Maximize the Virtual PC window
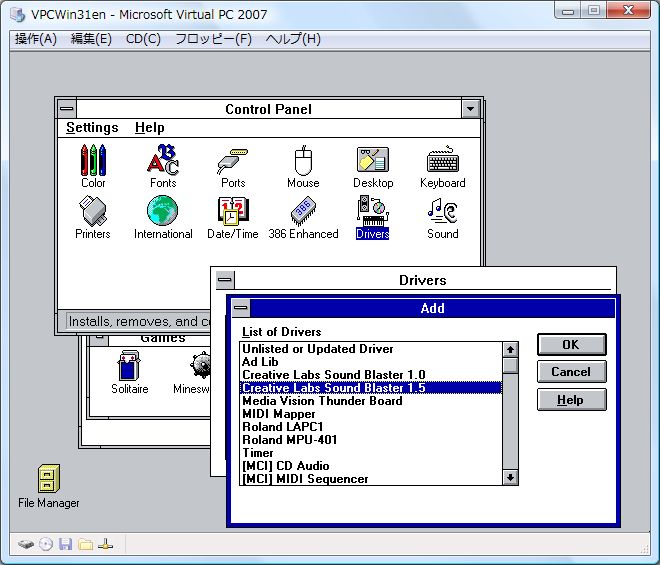 pos(594,10)
